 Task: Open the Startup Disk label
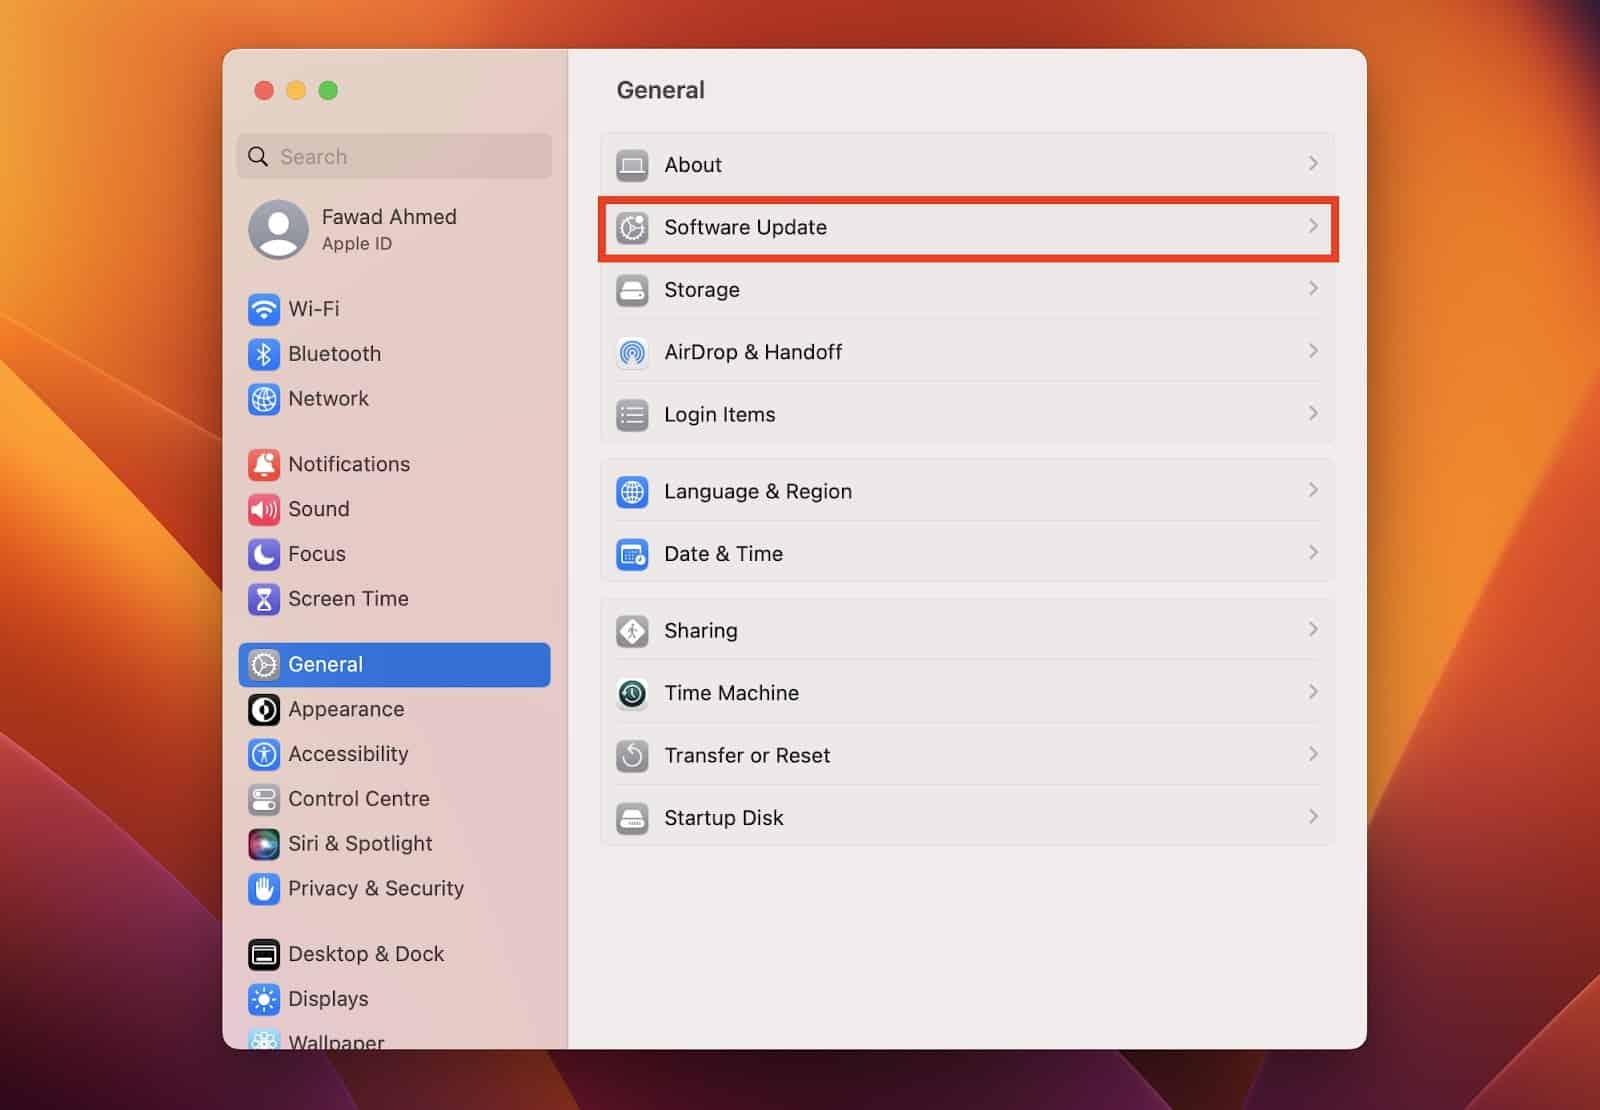(724, 818)
